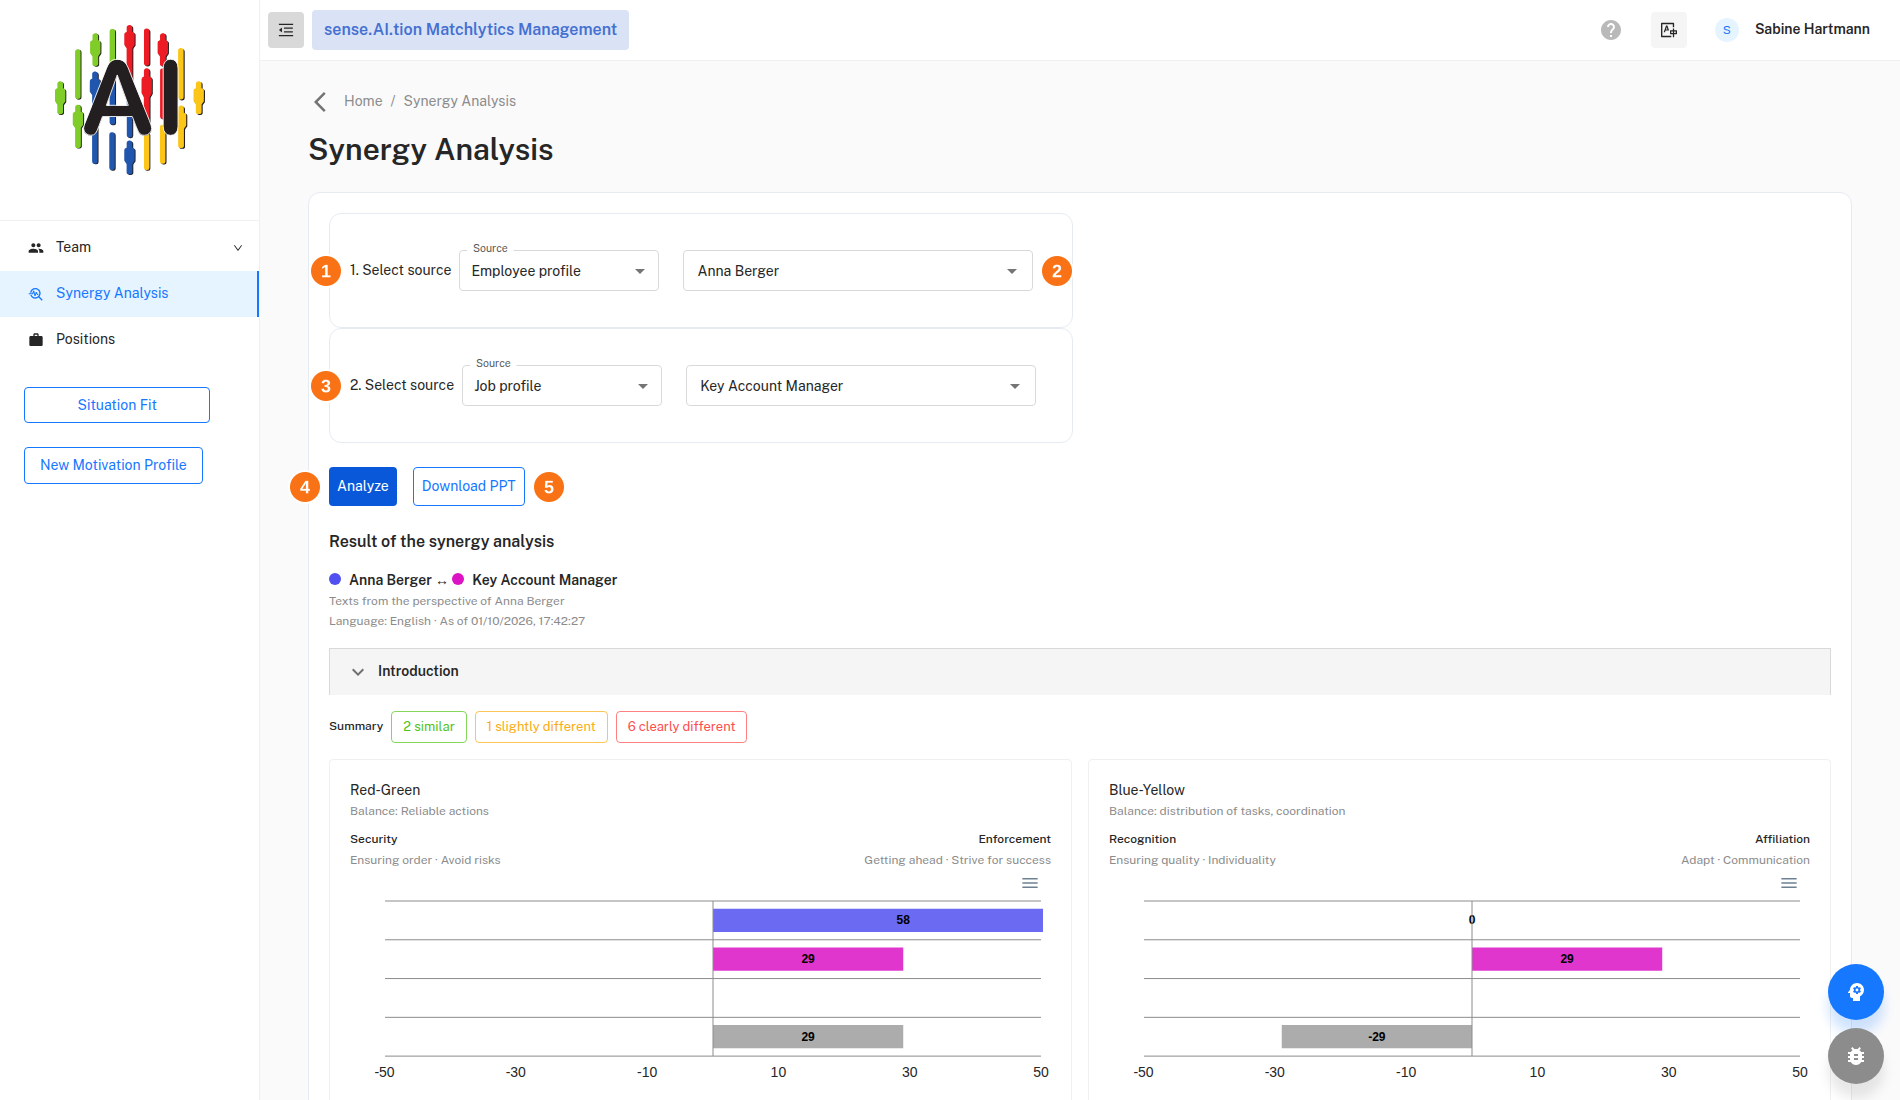Click the purple 58 bar in Red-Green chart
The image size is (1900, 1100).
878,920
